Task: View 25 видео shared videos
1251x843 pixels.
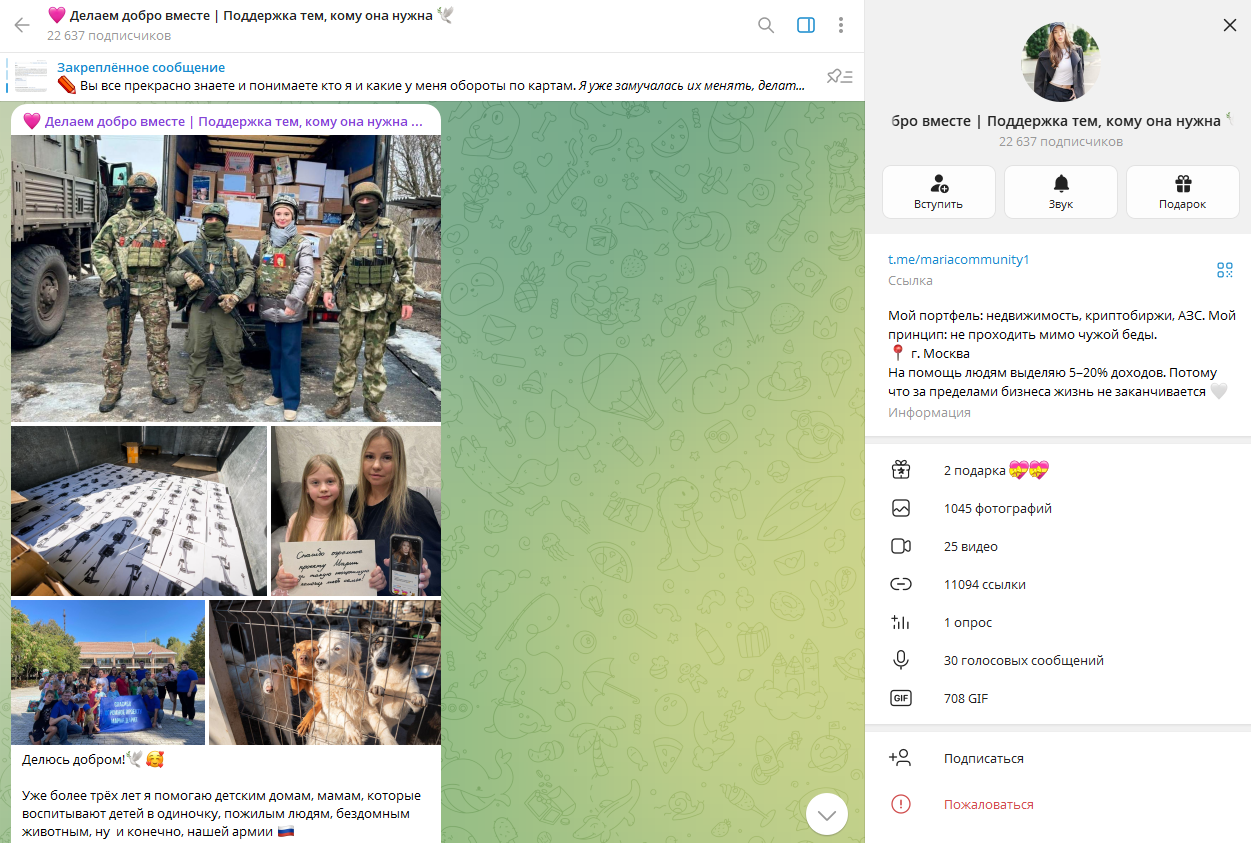Action: pos(1058,546)
